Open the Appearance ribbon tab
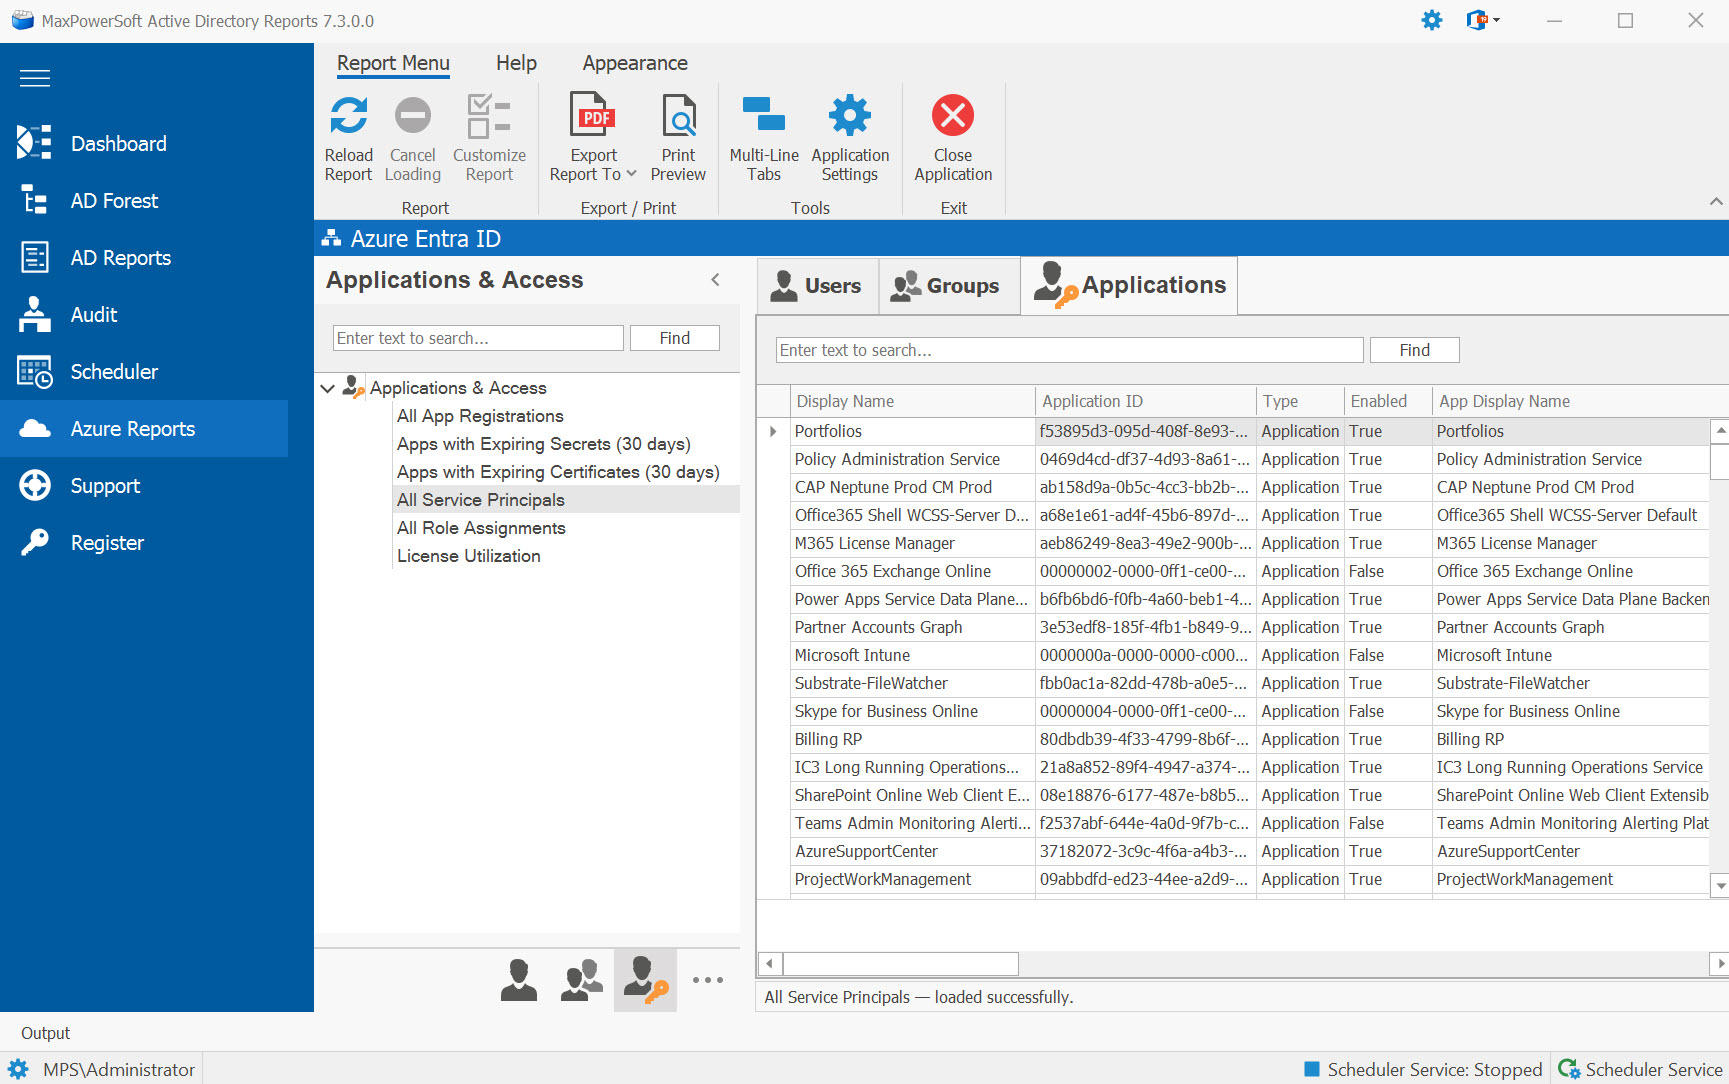Viewport: 1729px width, 1084px height. click(634, 62)
